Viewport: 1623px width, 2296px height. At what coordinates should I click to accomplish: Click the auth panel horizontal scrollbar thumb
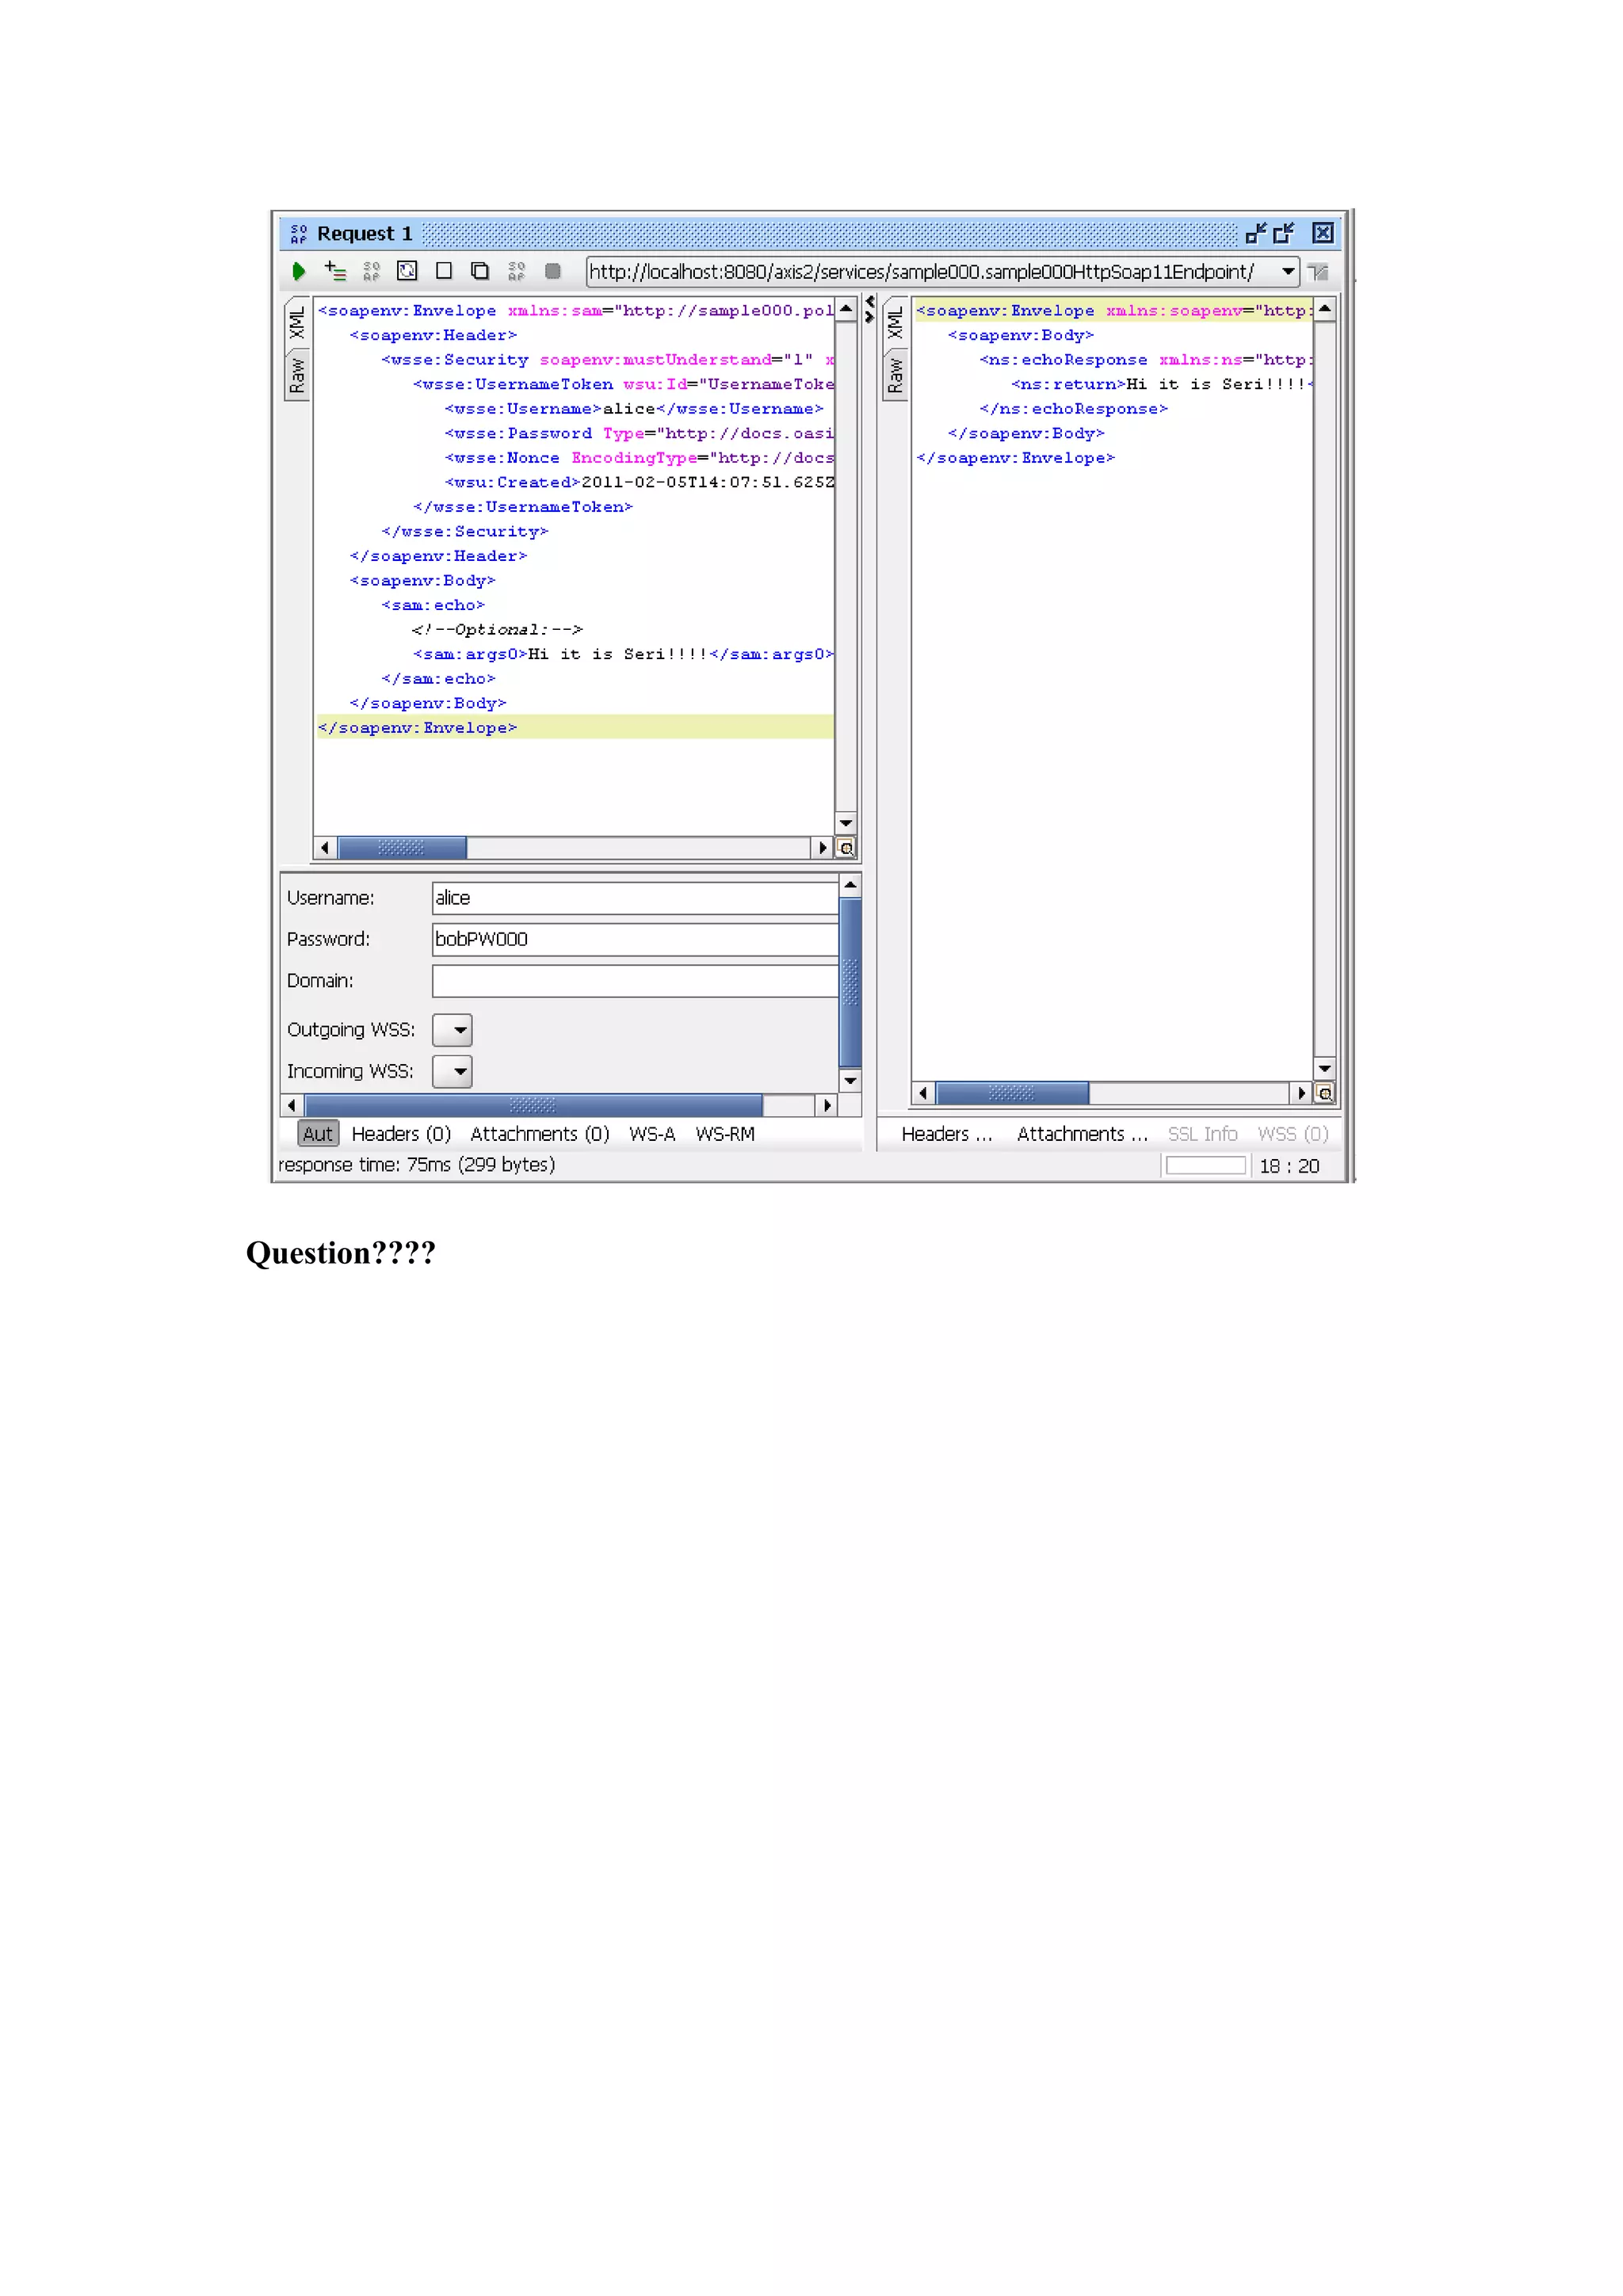coord(533,1105)
